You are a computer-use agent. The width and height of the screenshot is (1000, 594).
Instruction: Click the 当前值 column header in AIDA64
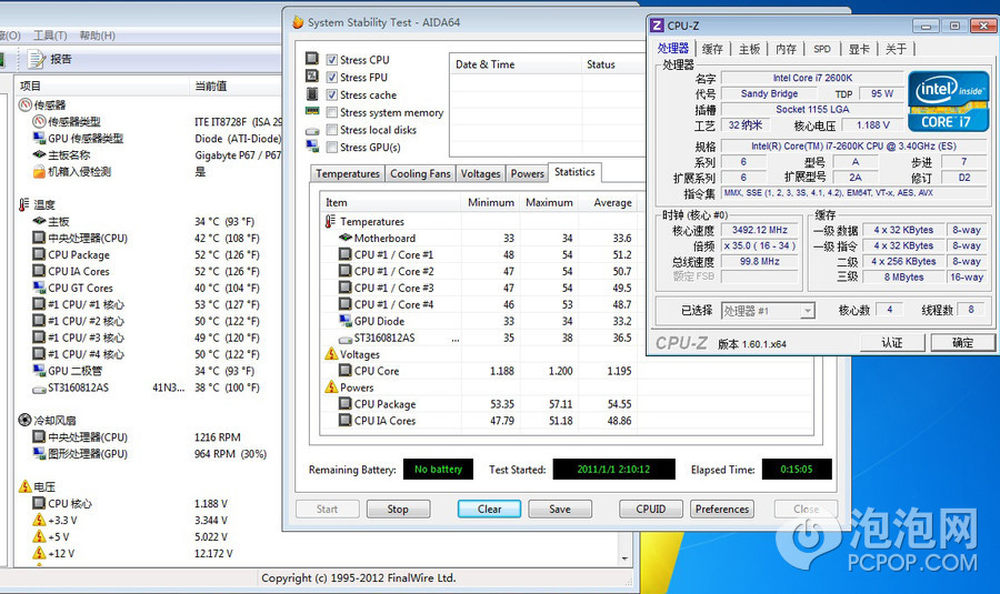235,86
